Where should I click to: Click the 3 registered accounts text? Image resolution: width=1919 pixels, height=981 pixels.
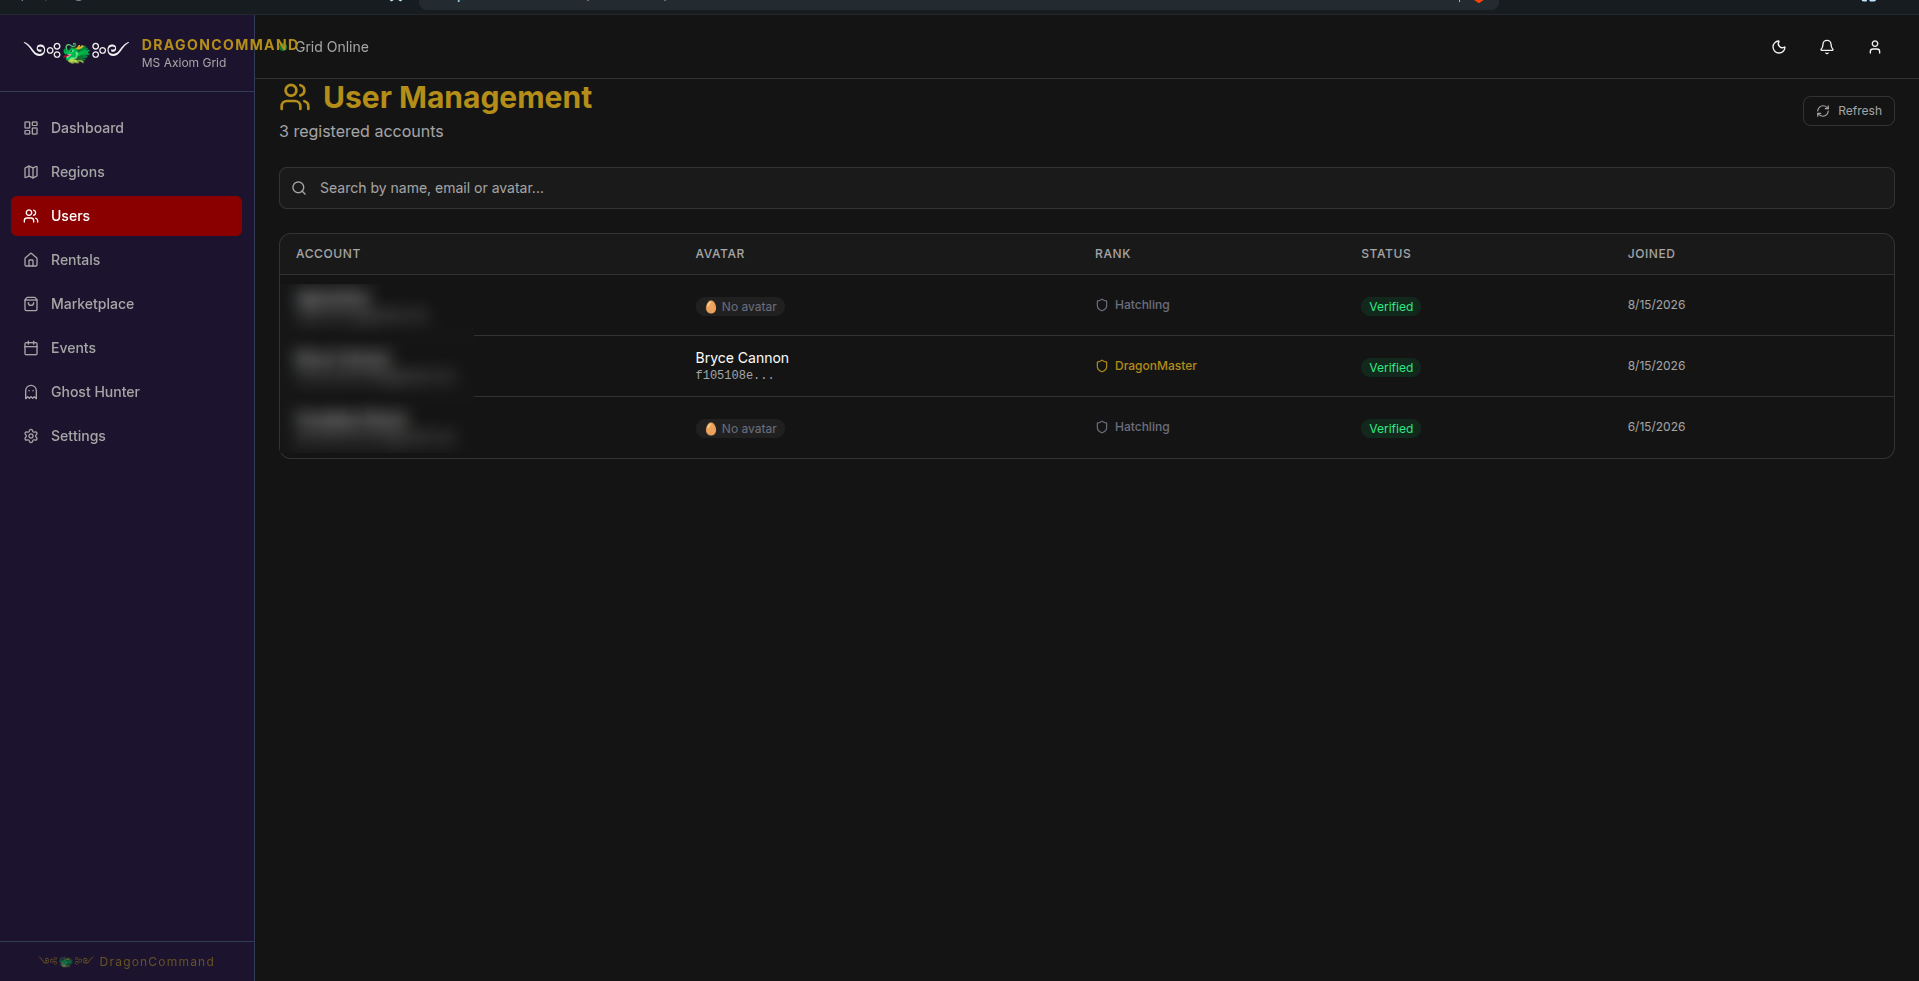pyautogui.click(x=361, y=132)
